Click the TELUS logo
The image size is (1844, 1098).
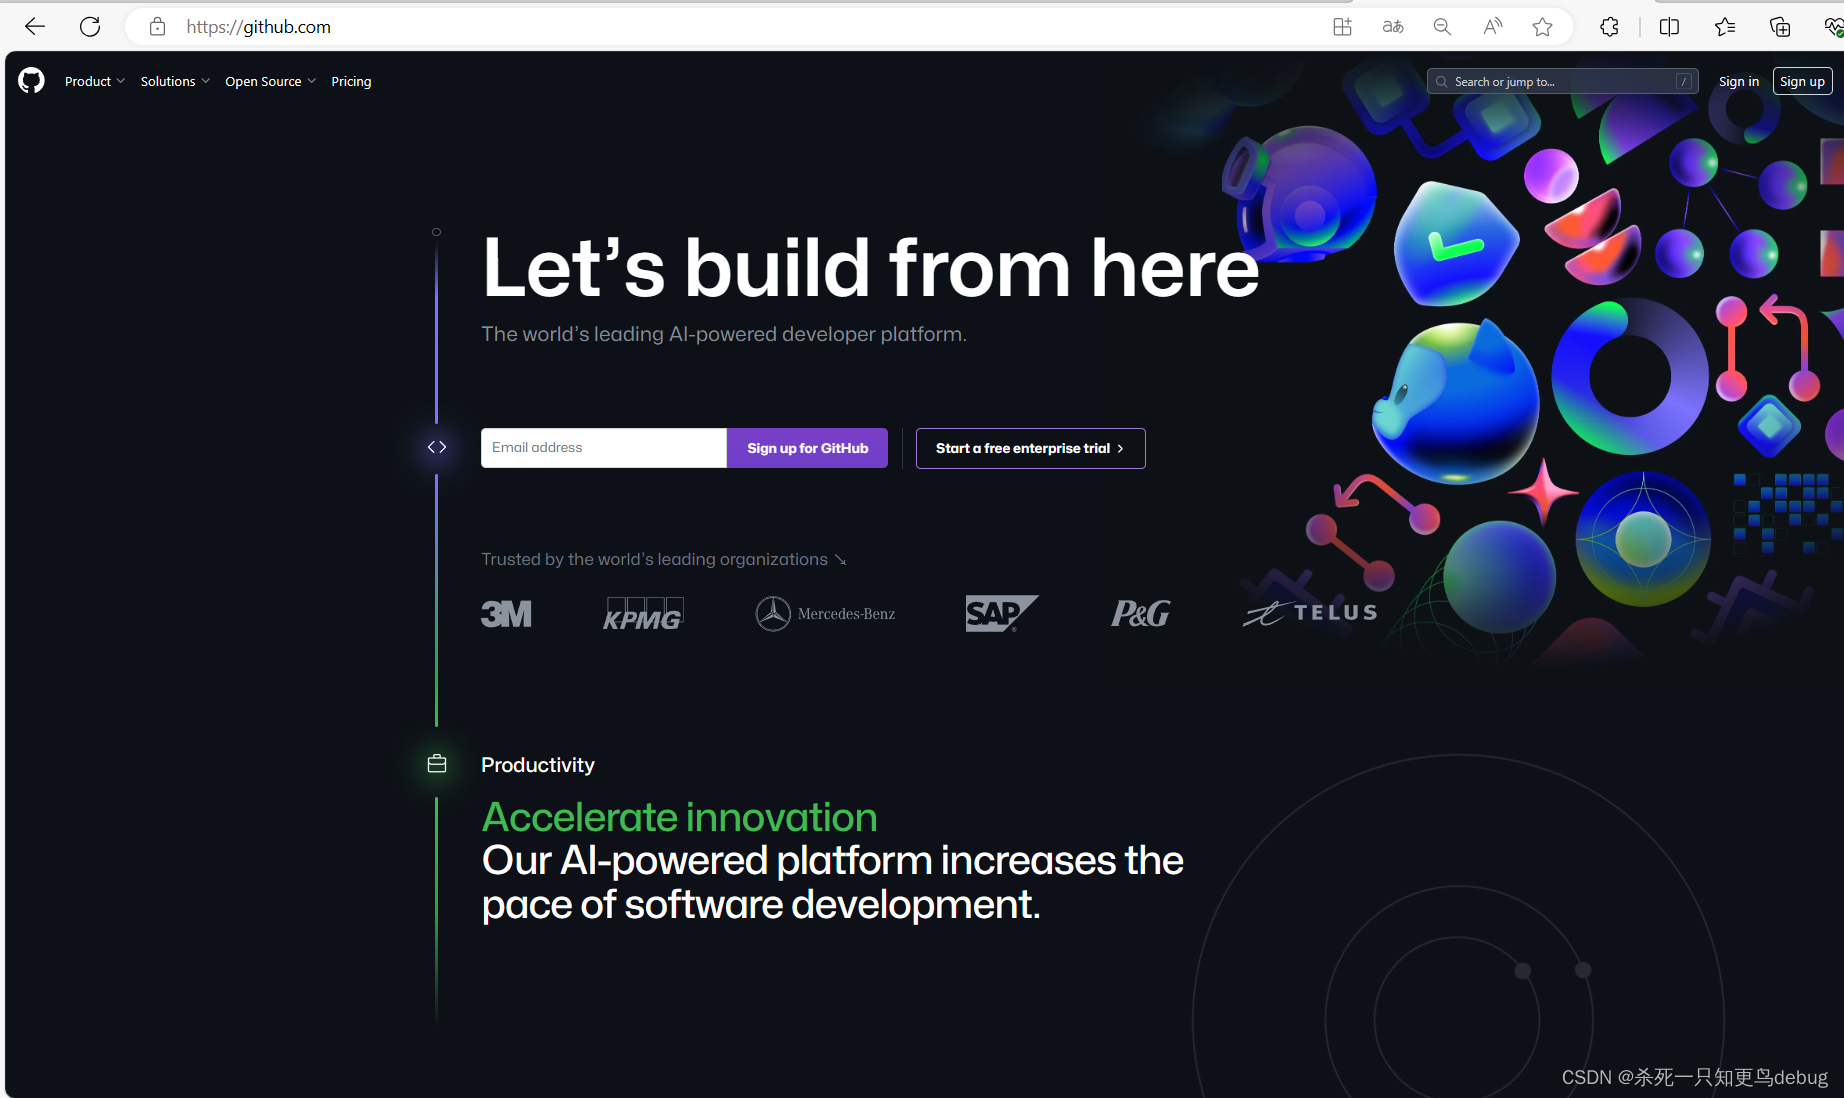(1310, 613)
